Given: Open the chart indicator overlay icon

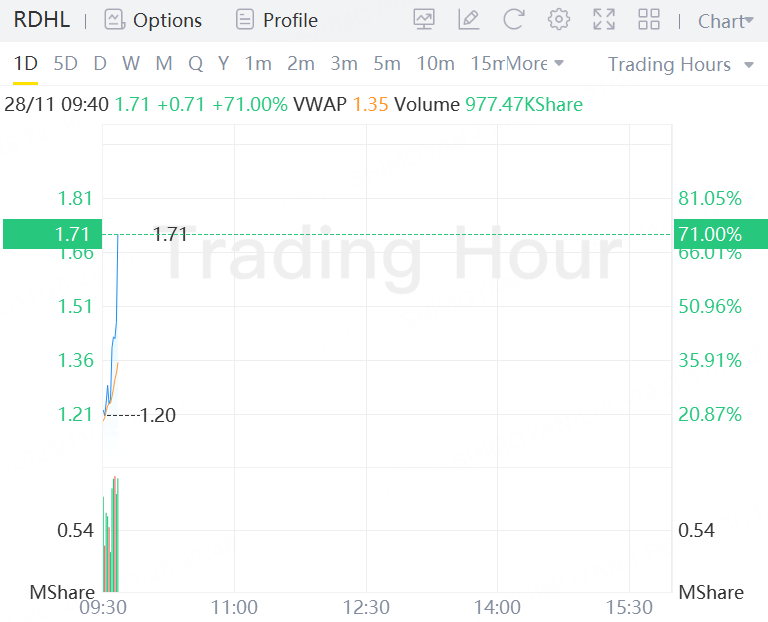Looking at the screenshot, I should 424,20.
